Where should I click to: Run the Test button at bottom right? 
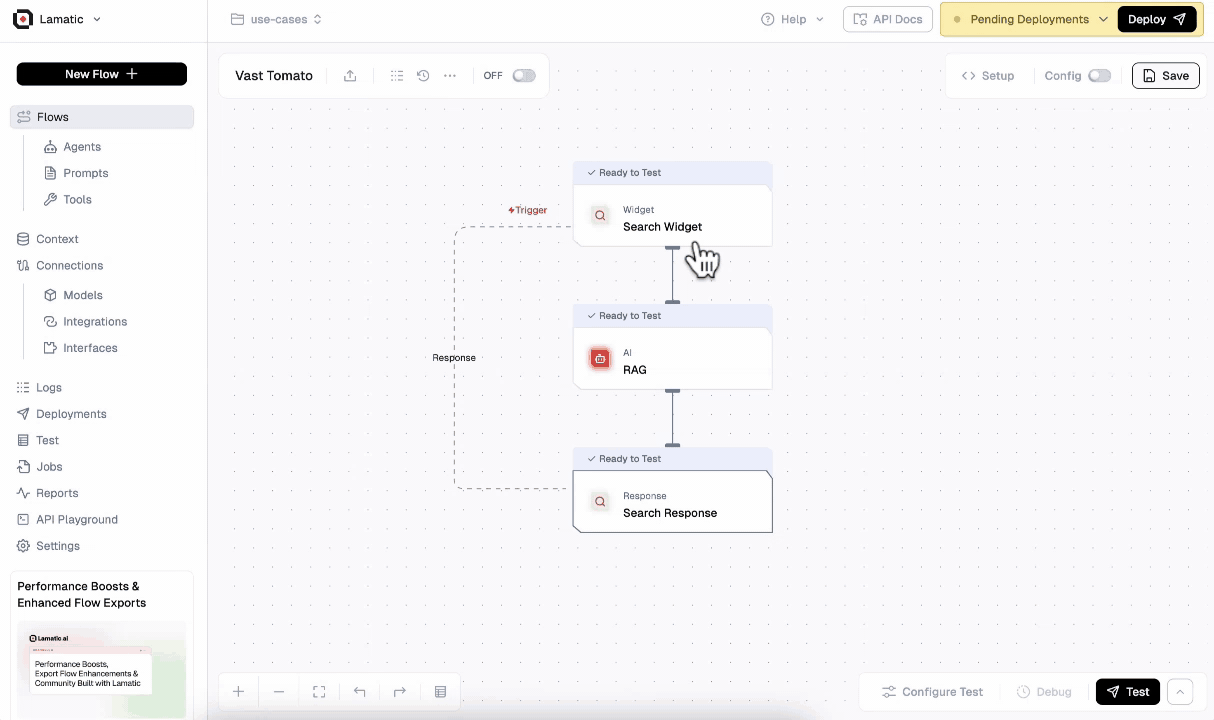coord(1127,692)
